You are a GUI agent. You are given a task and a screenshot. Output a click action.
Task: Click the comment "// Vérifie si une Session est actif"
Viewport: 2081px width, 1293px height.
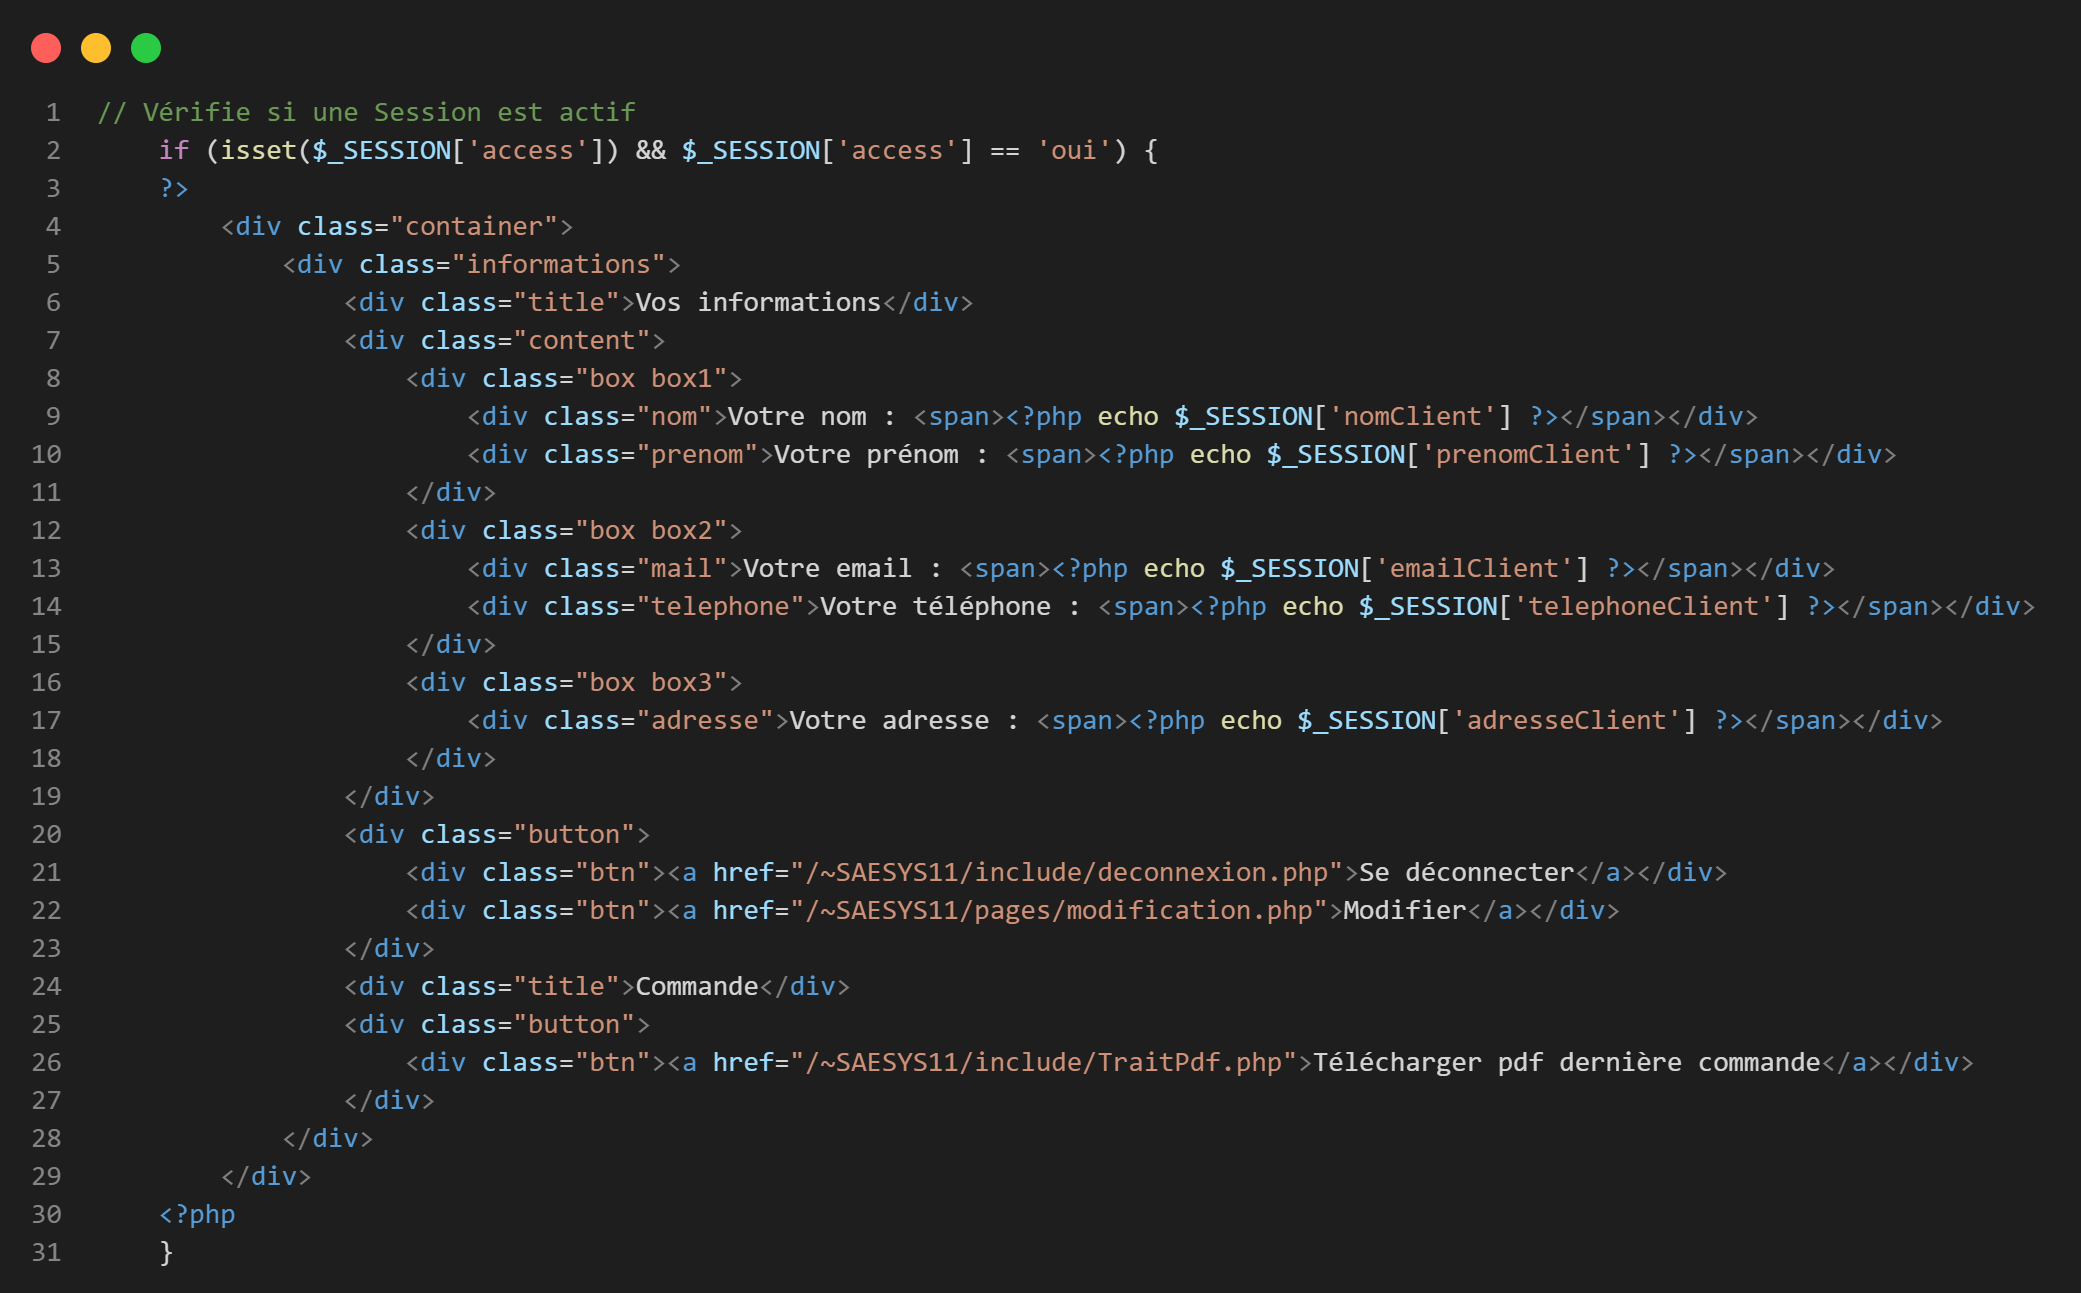[366, 112]
